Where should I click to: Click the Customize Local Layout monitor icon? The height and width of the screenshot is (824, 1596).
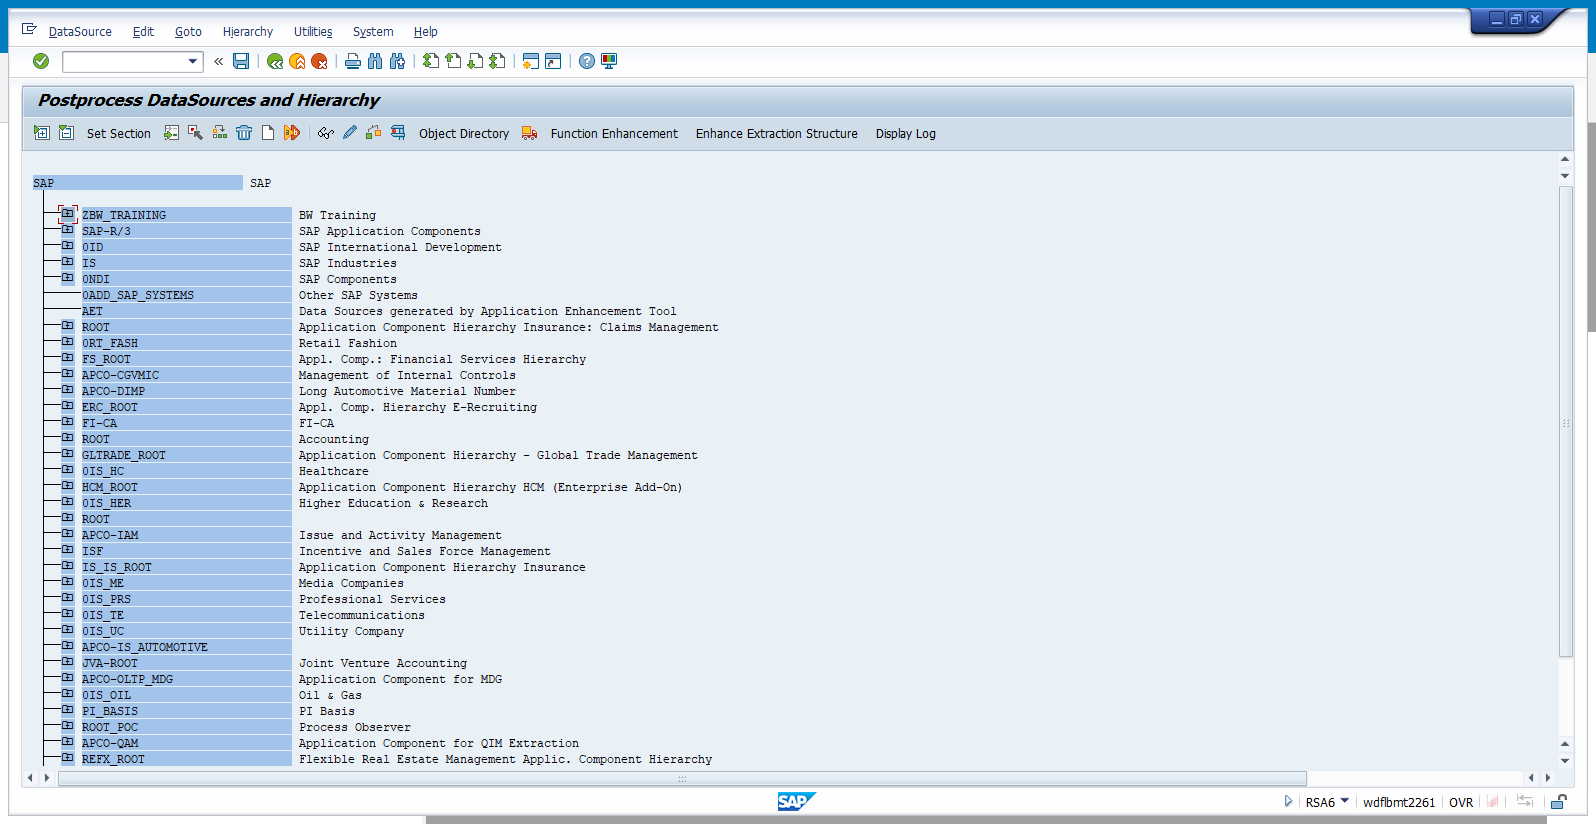tap(609, 61)
